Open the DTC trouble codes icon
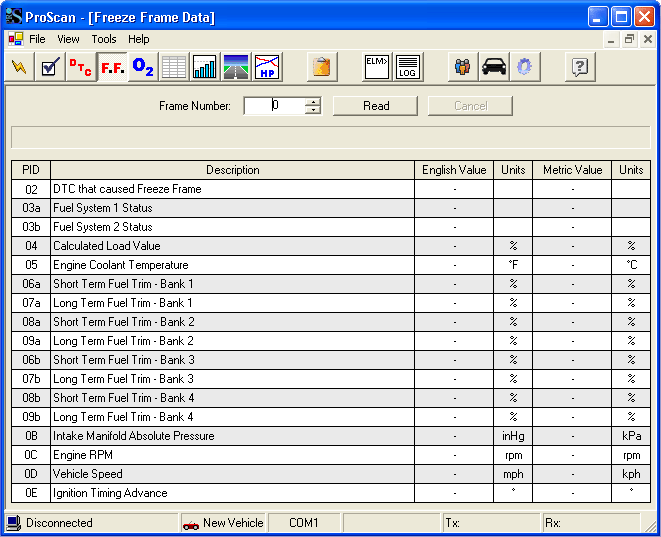The image size is (661, 537). tap(81, 67)
